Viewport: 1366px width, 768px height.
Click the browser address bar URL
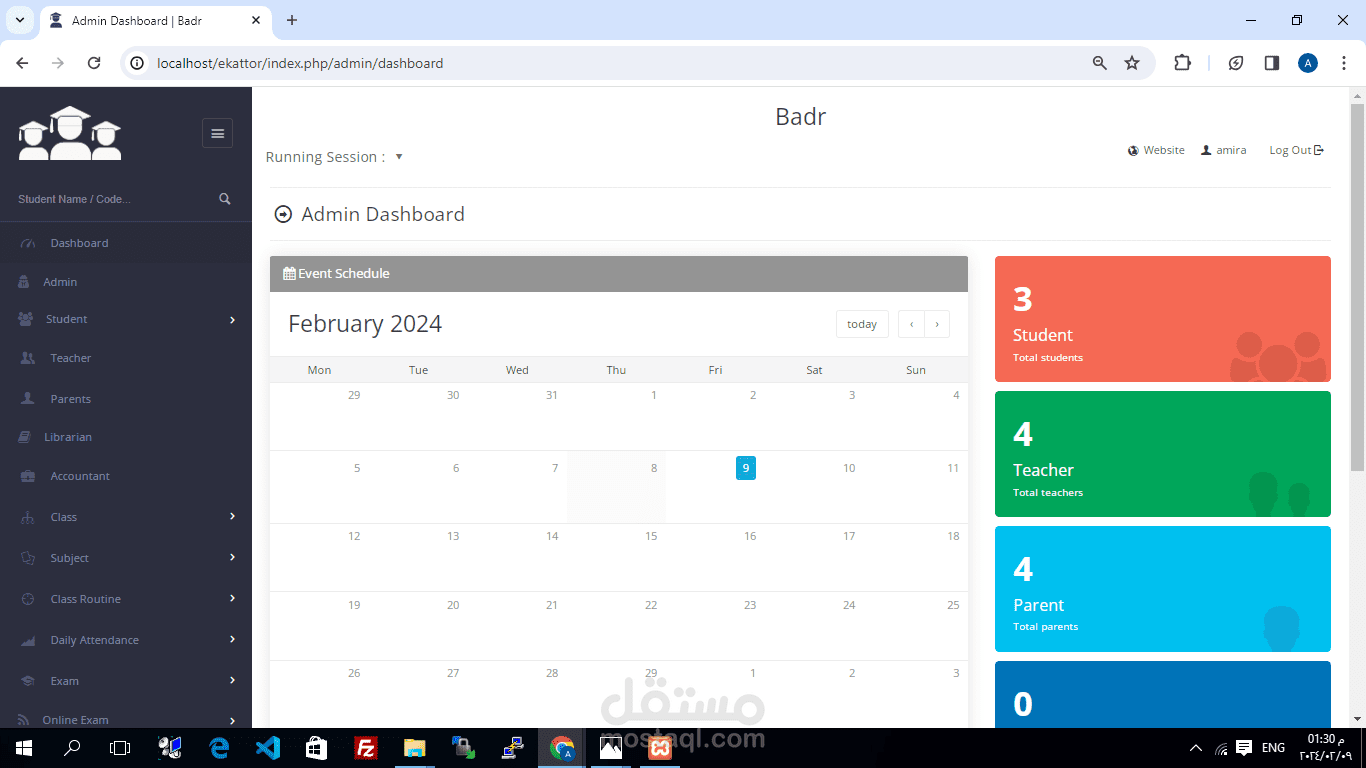click(x=300, y=63)
